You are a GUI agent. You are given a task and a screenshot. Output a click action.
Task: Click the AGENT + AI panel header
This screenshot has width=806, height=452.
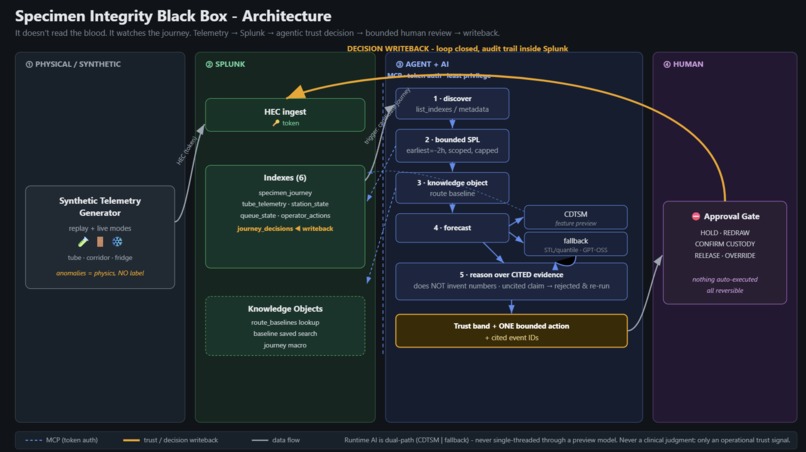tap(422, 64)
